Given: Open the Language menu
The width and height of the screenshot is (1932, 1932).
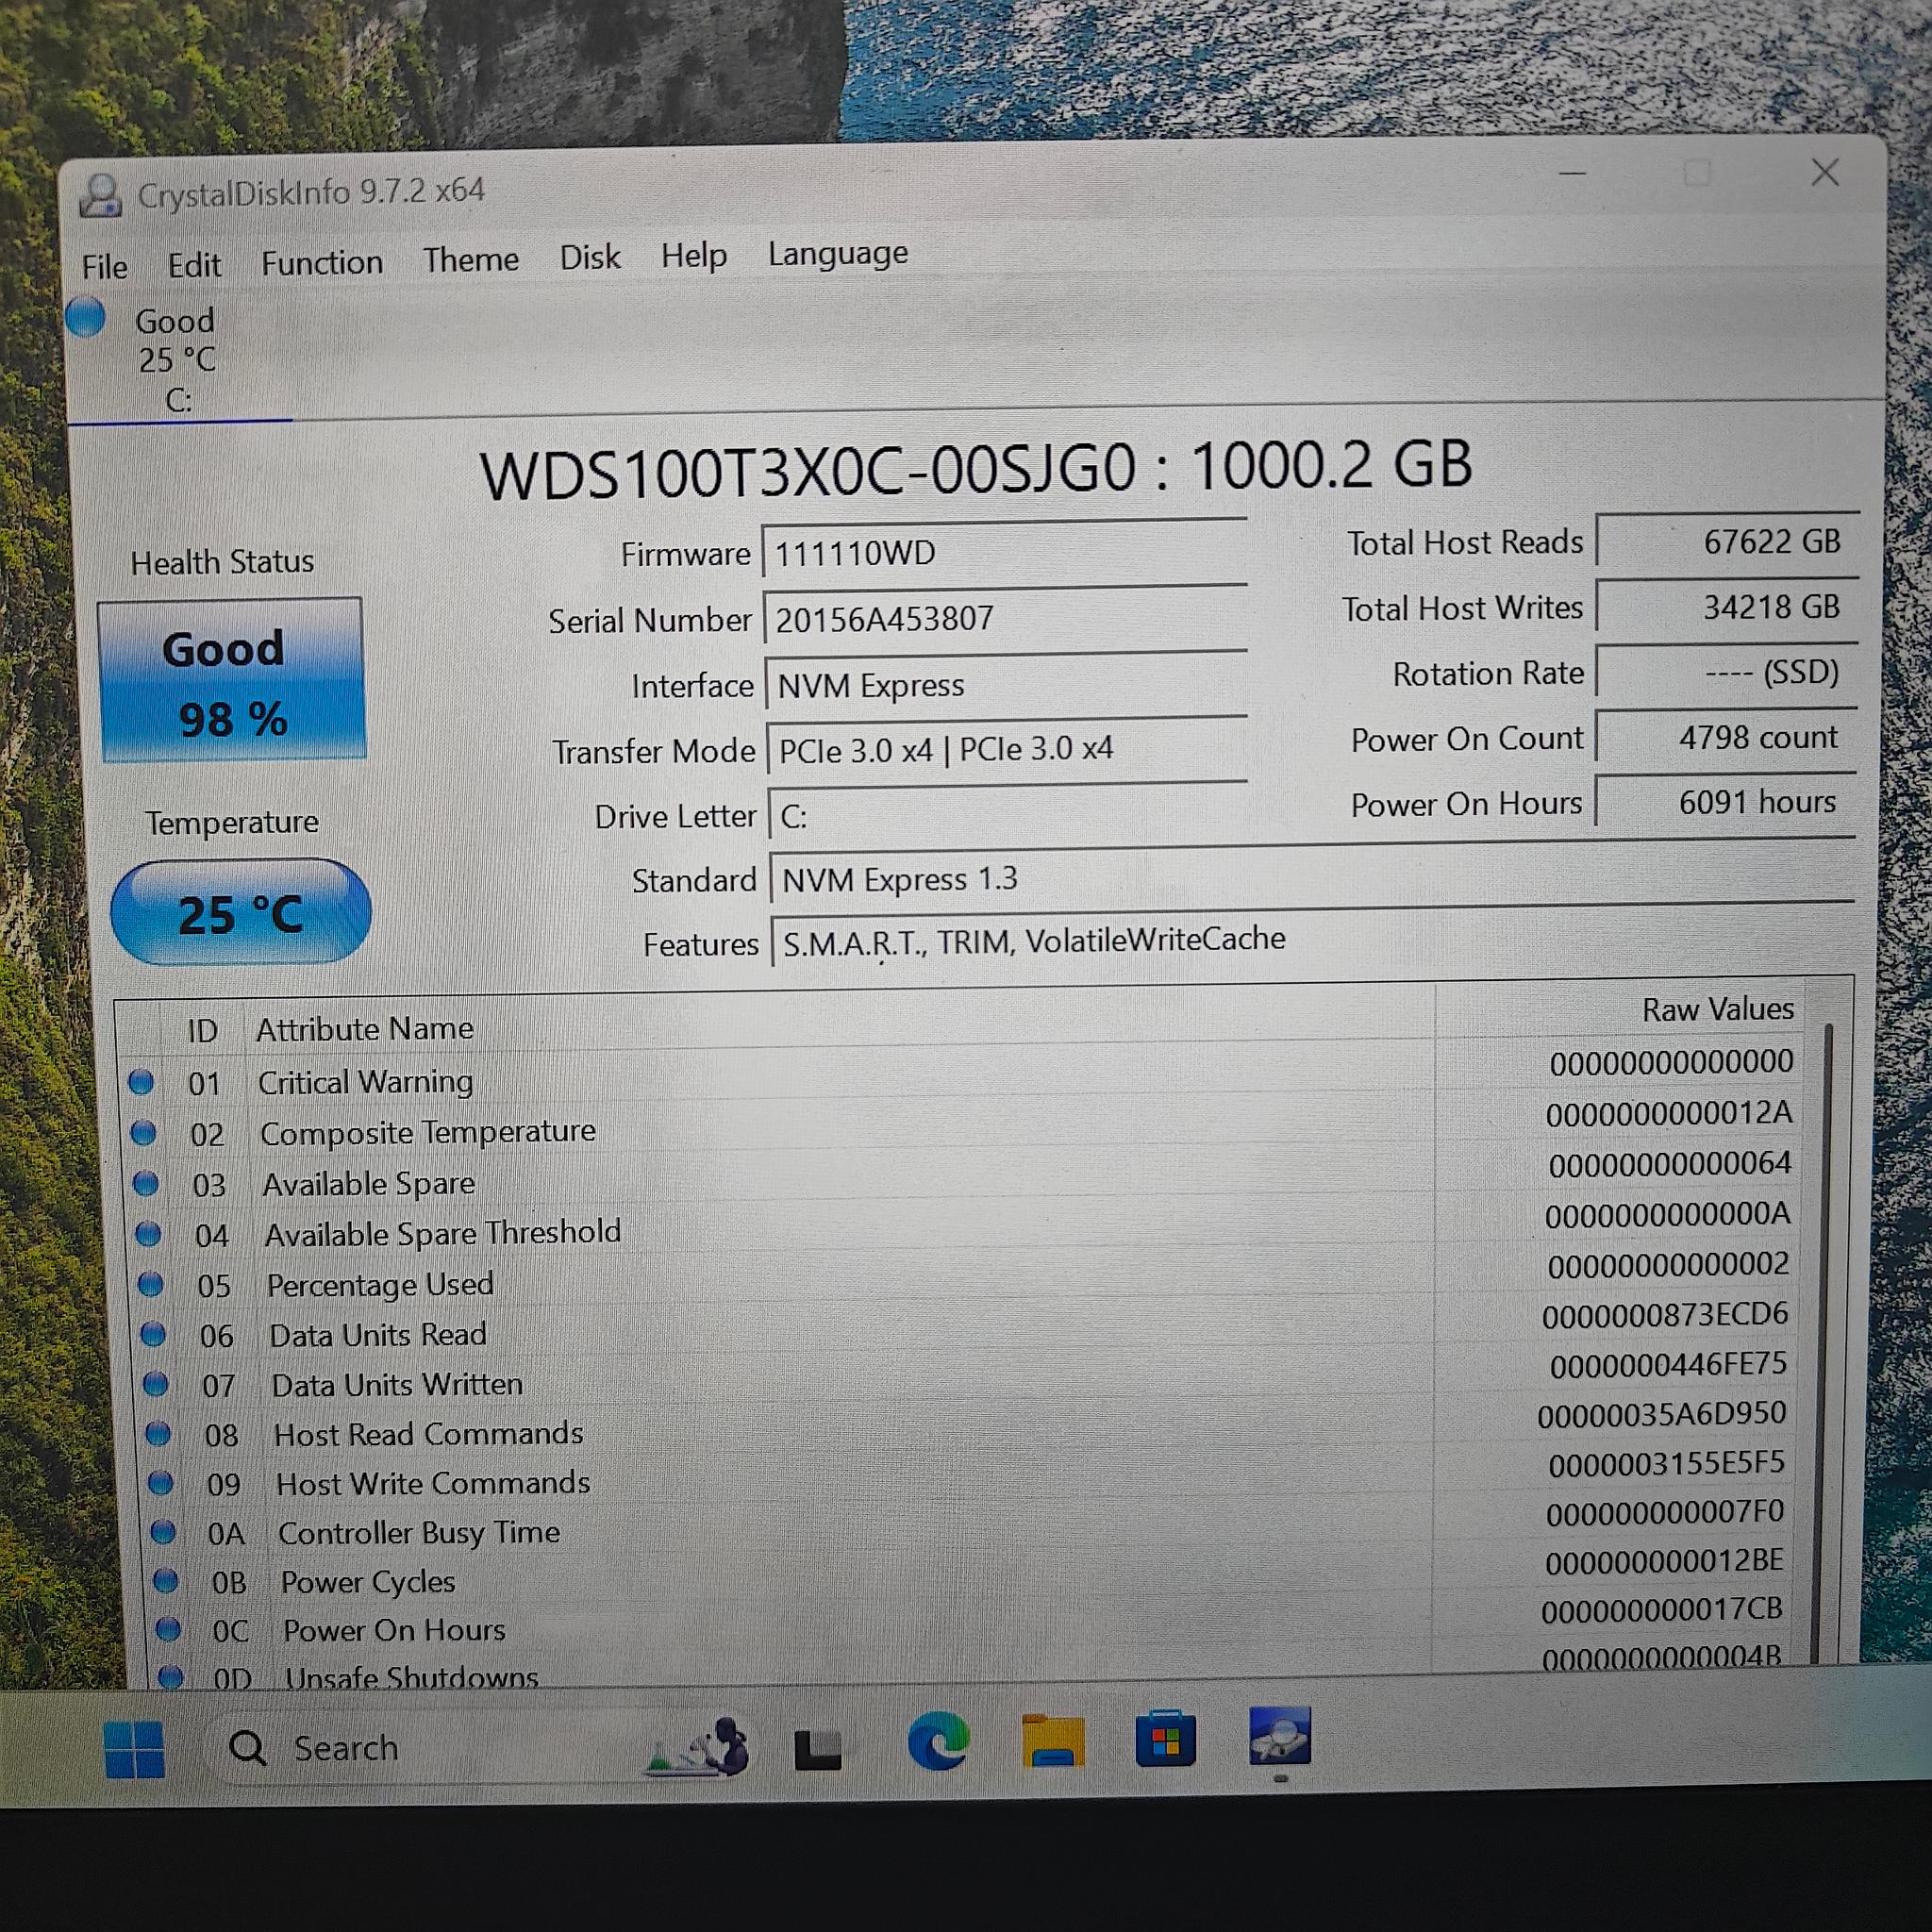Looking at the screenshot, I should [x=838, y=254].
